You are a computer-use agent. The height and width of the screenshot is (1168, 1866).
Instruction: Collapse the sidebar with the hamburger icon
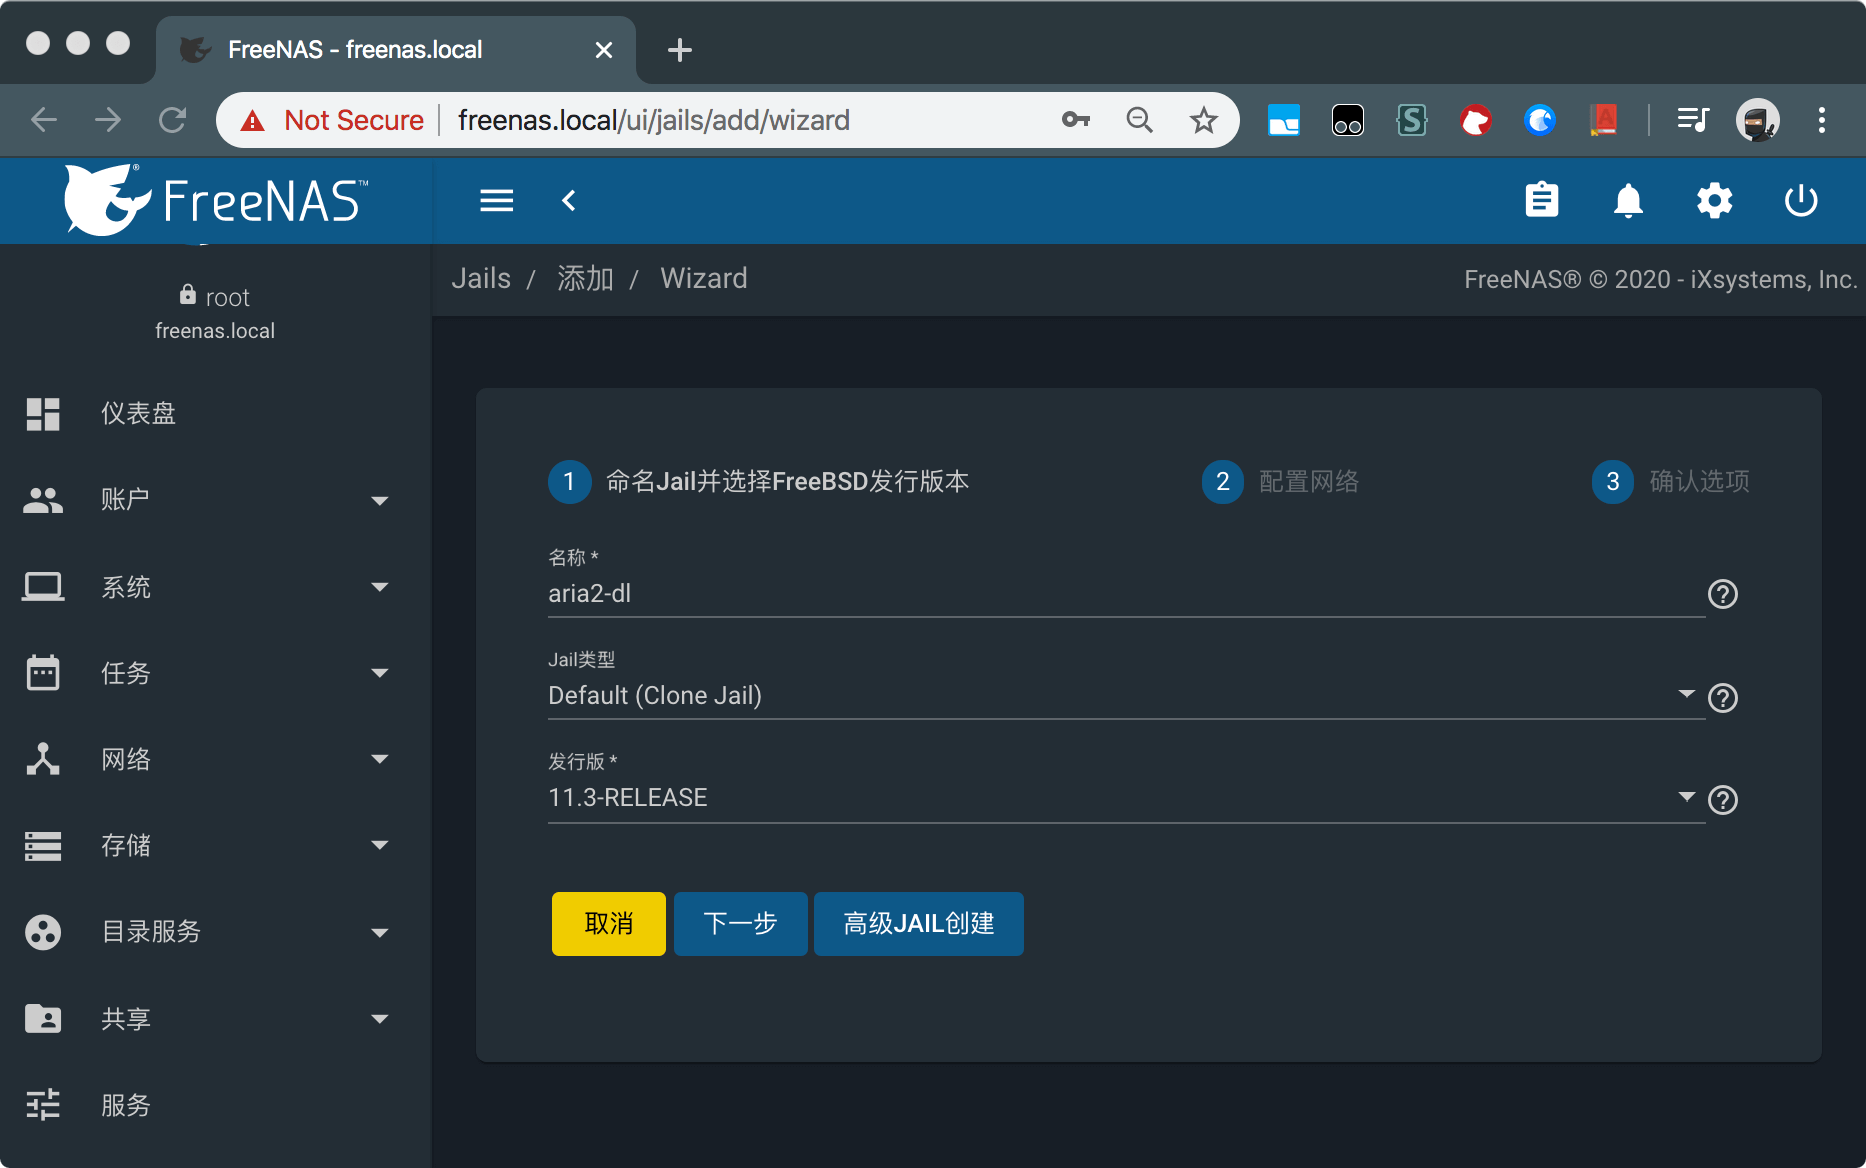[497, 200]
